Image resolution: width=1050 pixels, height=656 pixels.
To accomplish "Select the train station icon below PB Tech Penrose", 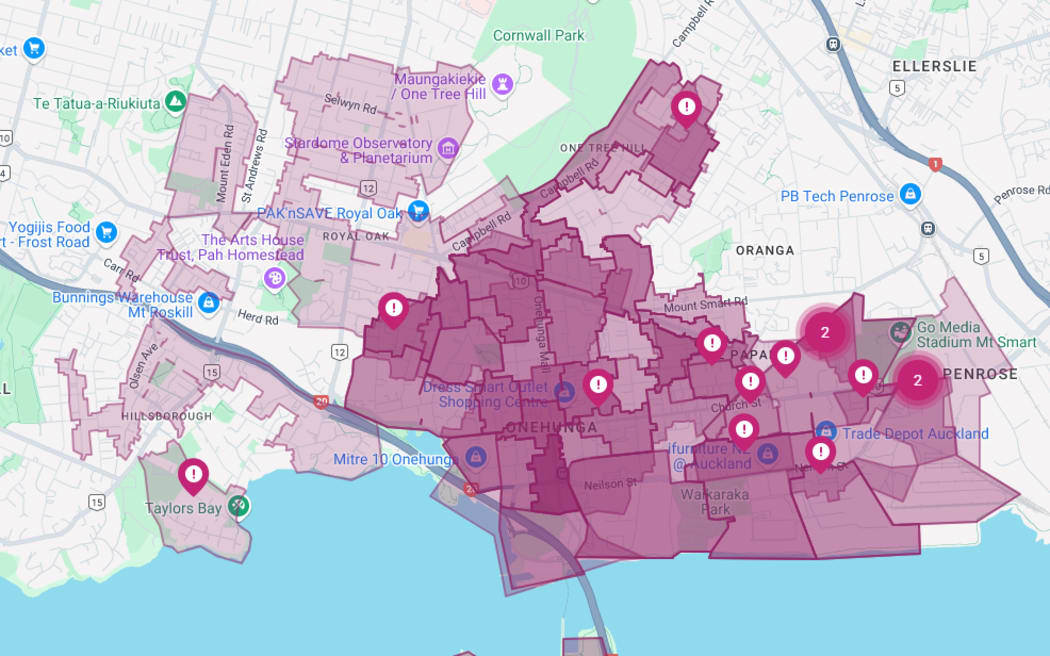I will 927,228.
